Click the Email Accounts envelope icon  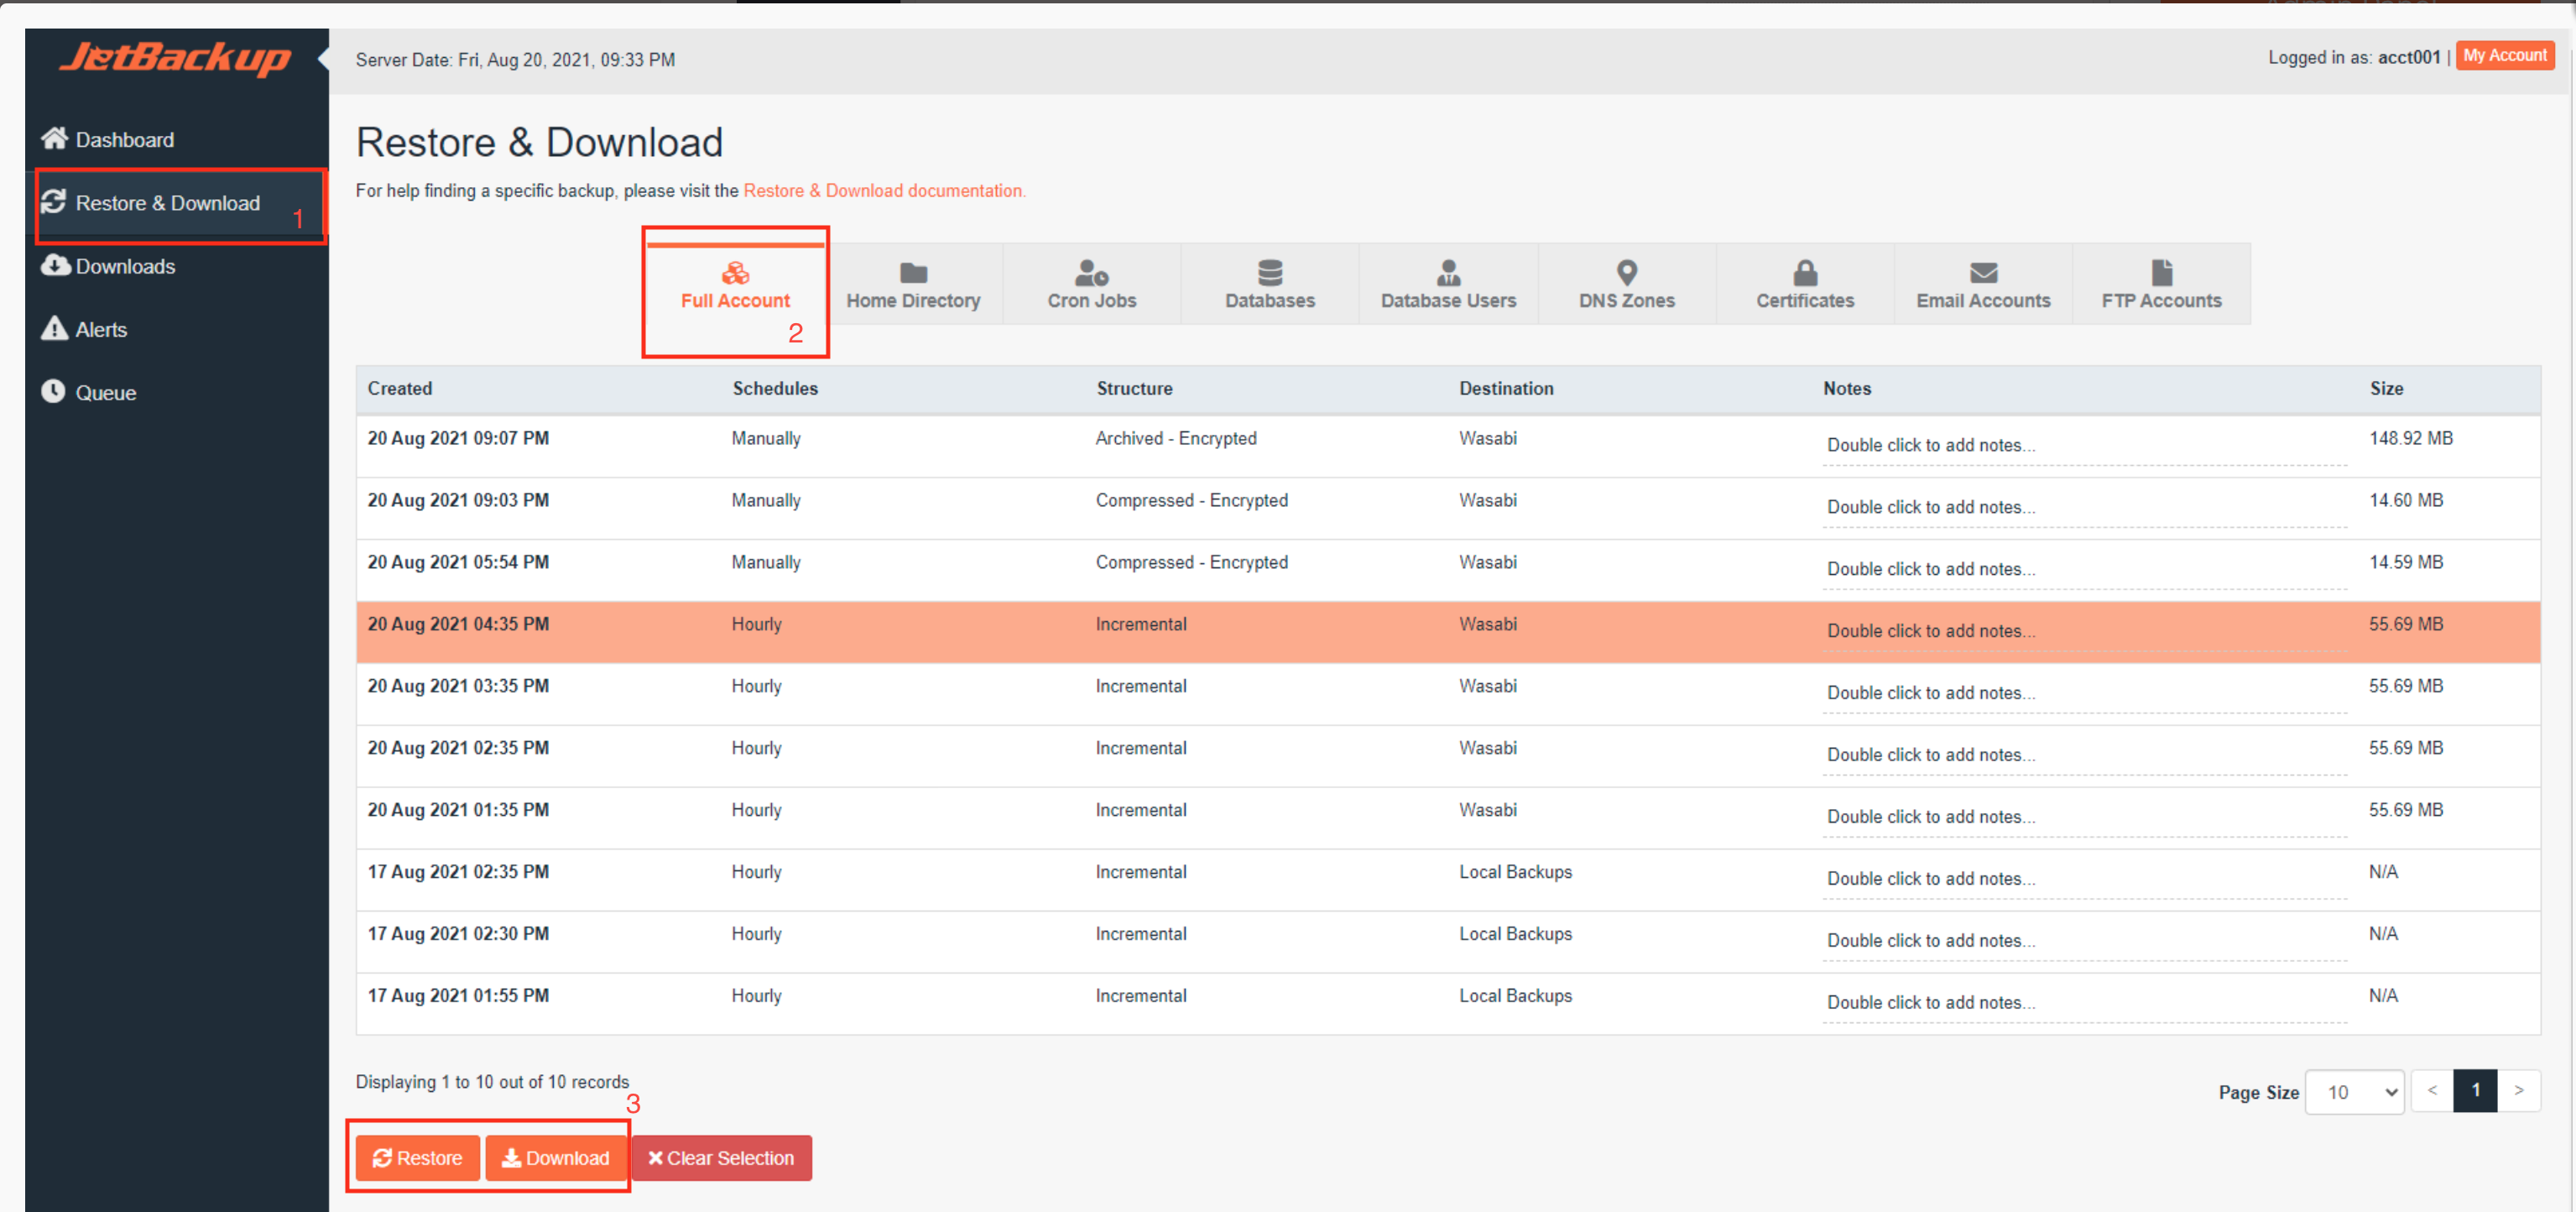point(1982,272)
